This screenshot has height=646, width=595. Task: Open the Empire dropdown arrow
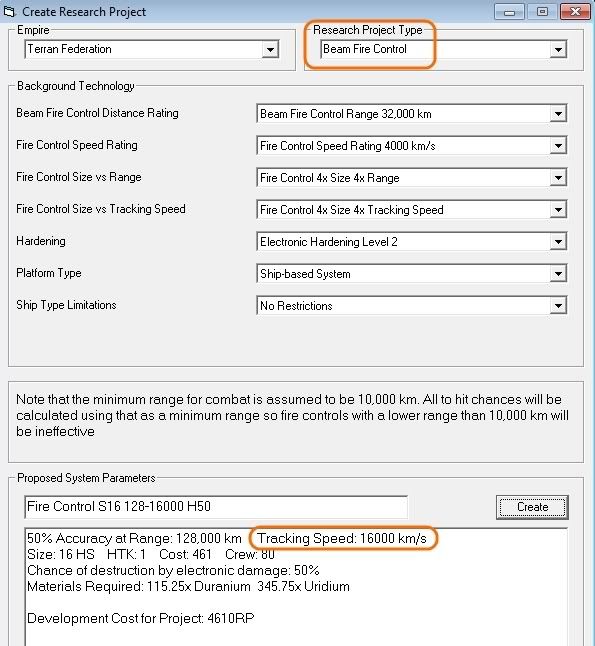270,49
